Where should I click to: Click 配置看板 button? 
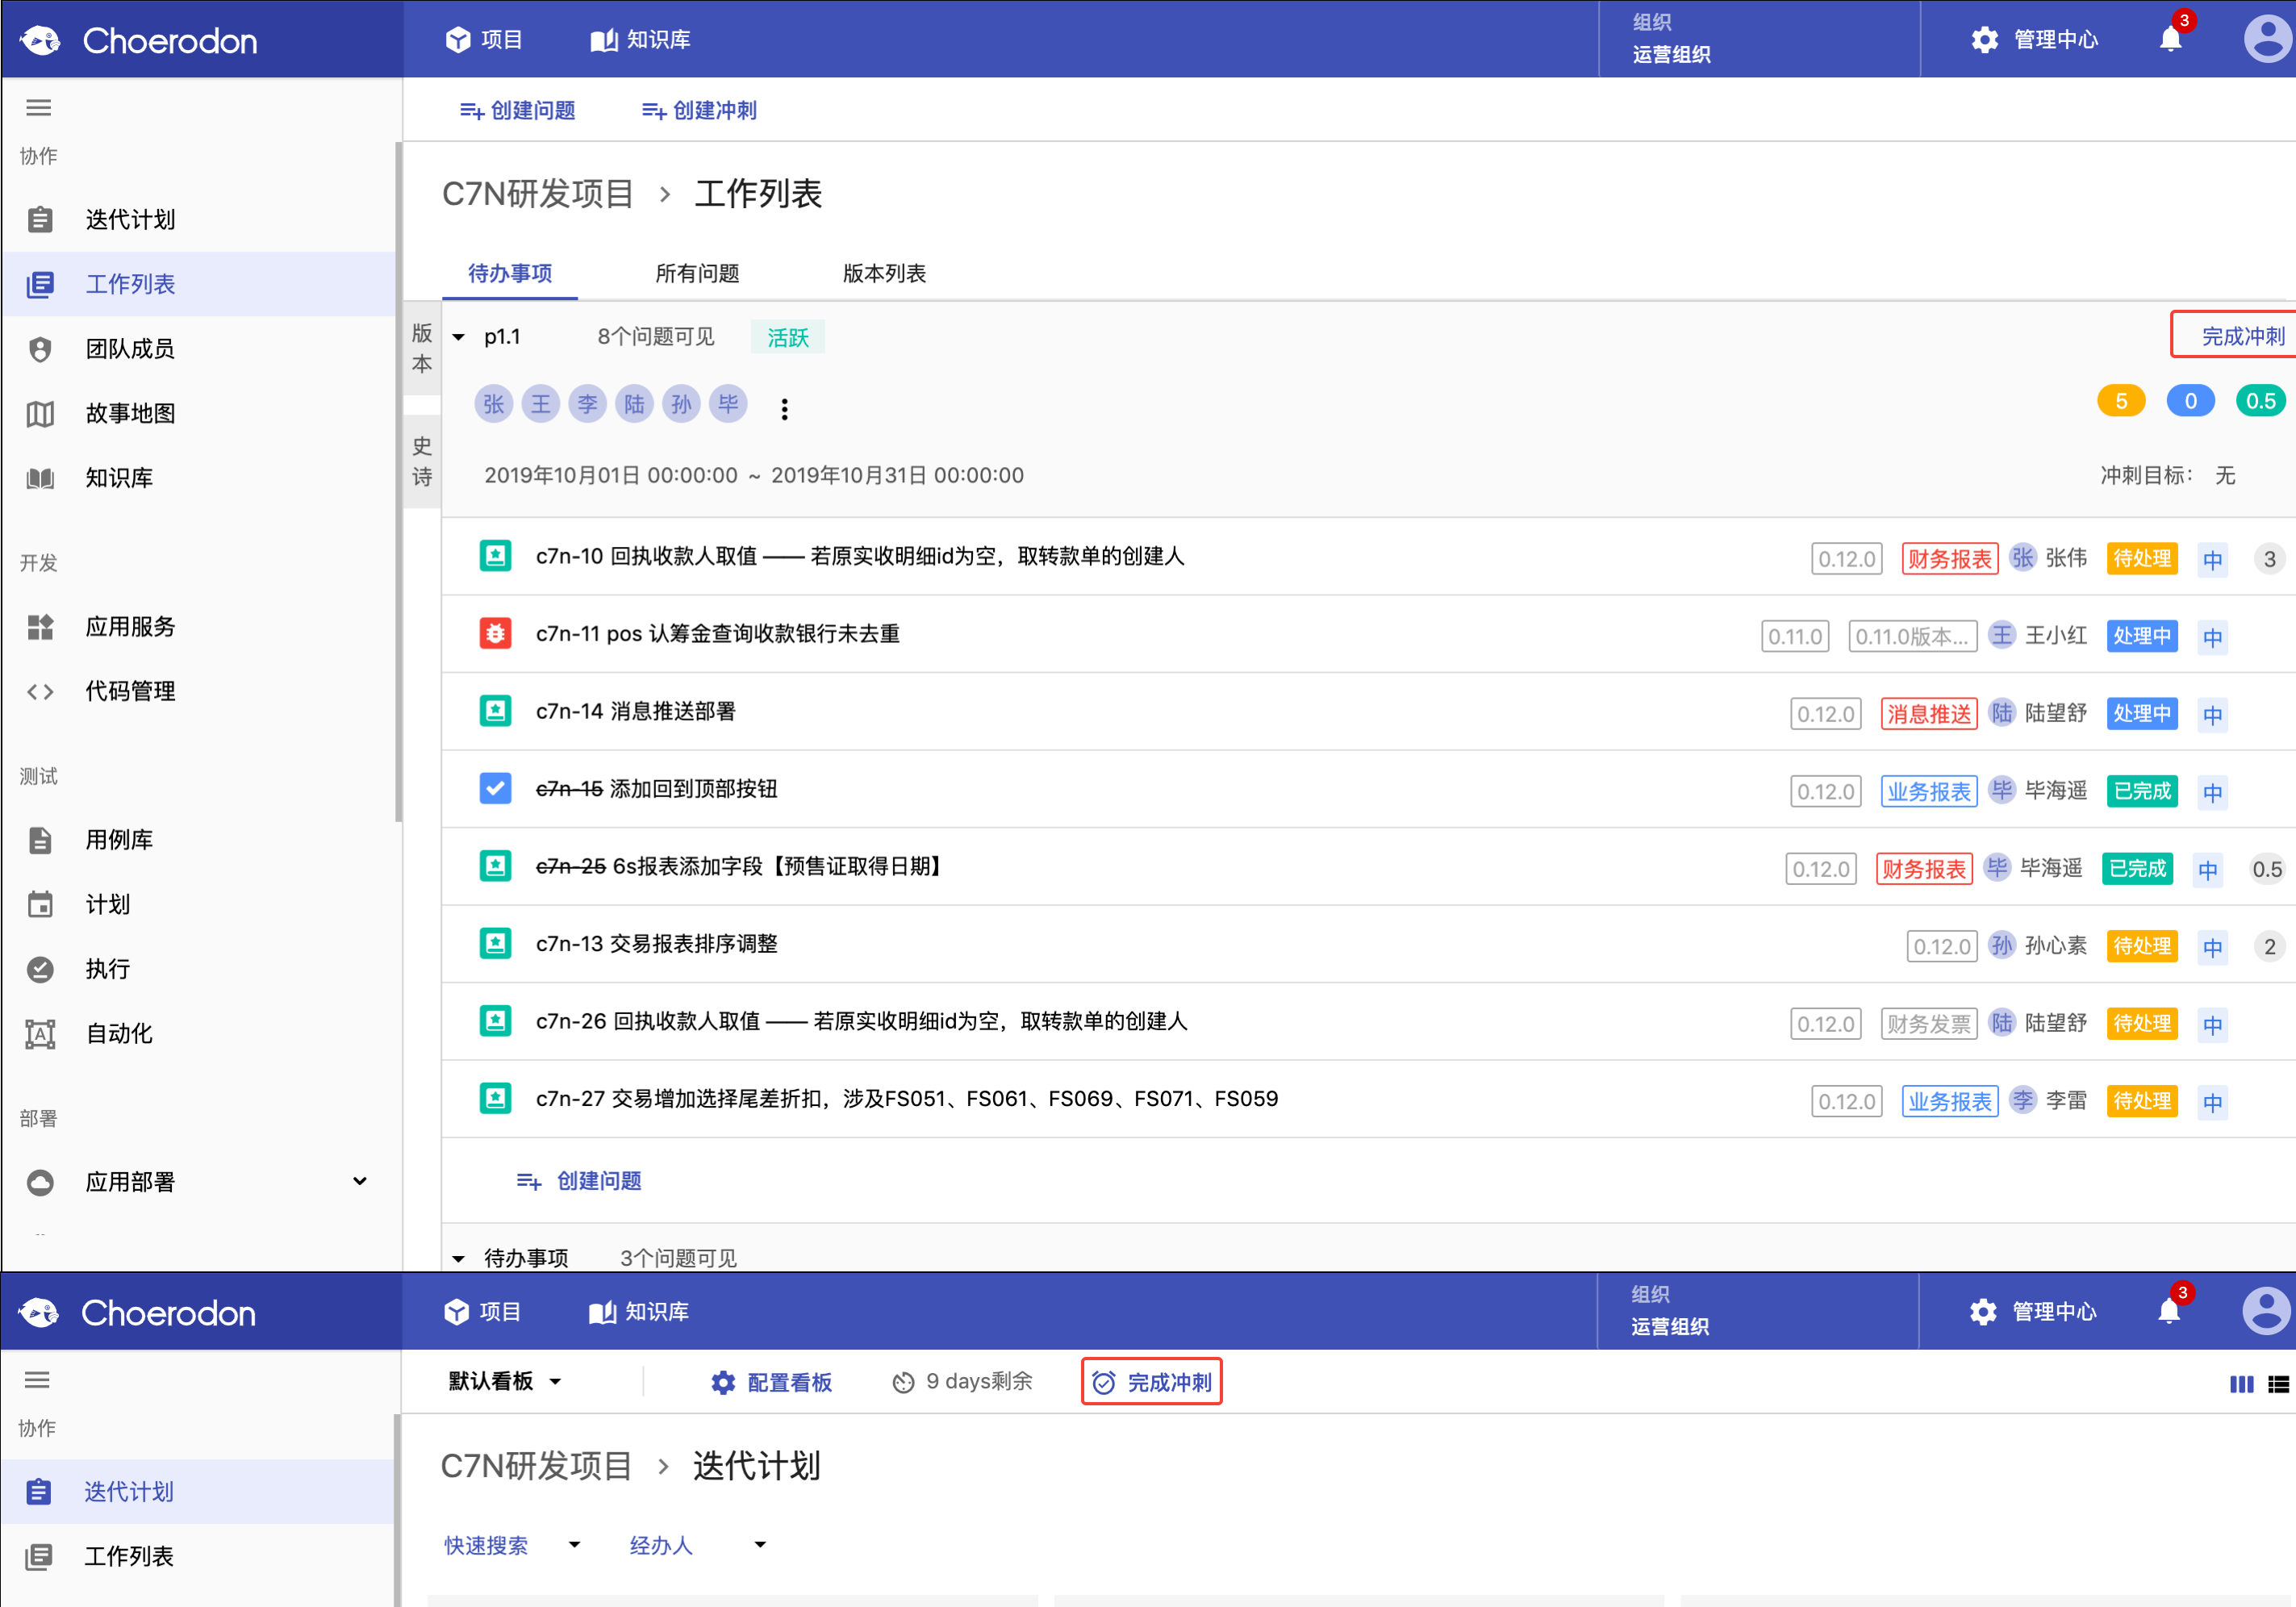[x=771, y=1382]
